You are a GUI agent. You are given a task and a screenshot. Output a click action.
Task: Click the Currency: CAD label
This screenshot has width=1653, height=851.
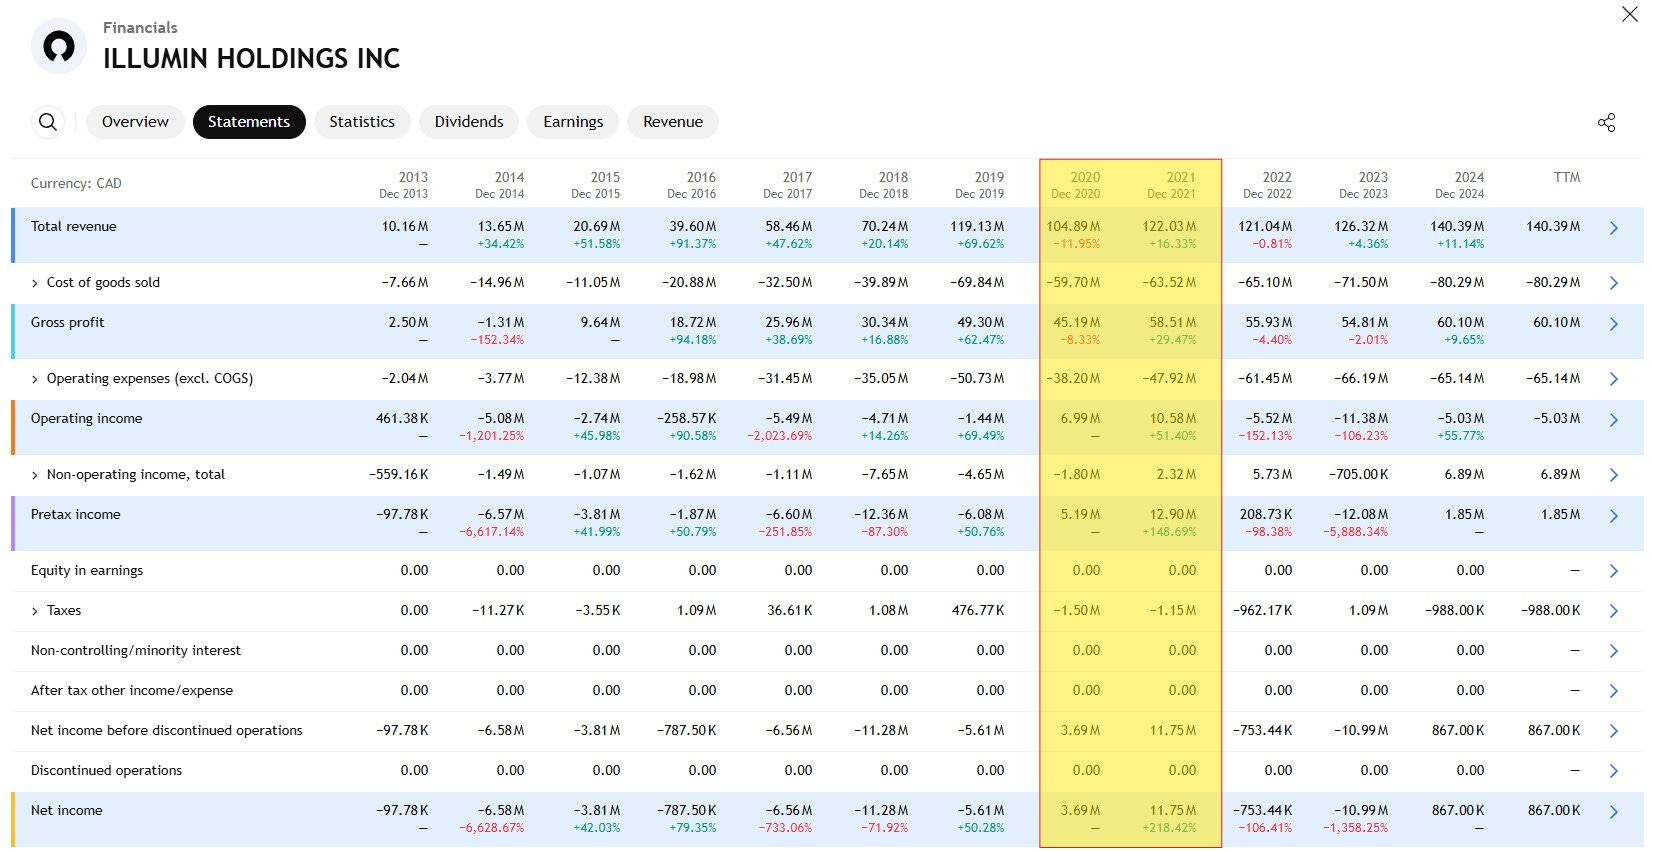click(76, 183)
